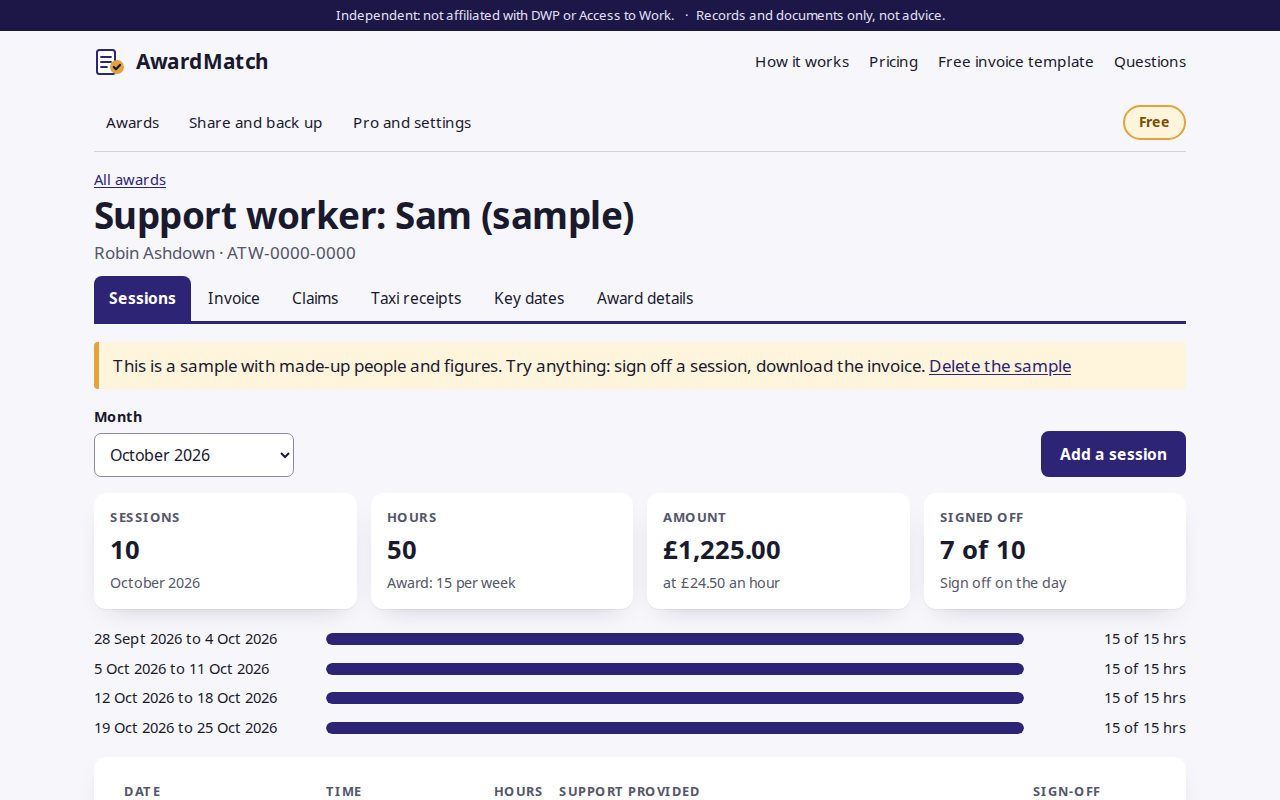
Task: Click the Signed off card showing 7 of 10
Action: pyautogui.click(x=1055, y=550)
